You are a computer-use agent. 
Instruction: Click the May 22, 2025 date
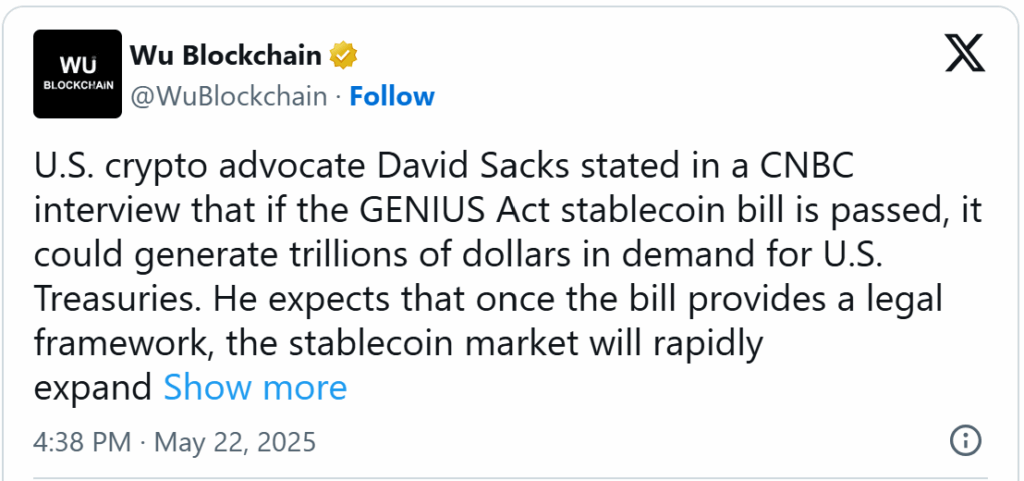[x=235, y=442]
